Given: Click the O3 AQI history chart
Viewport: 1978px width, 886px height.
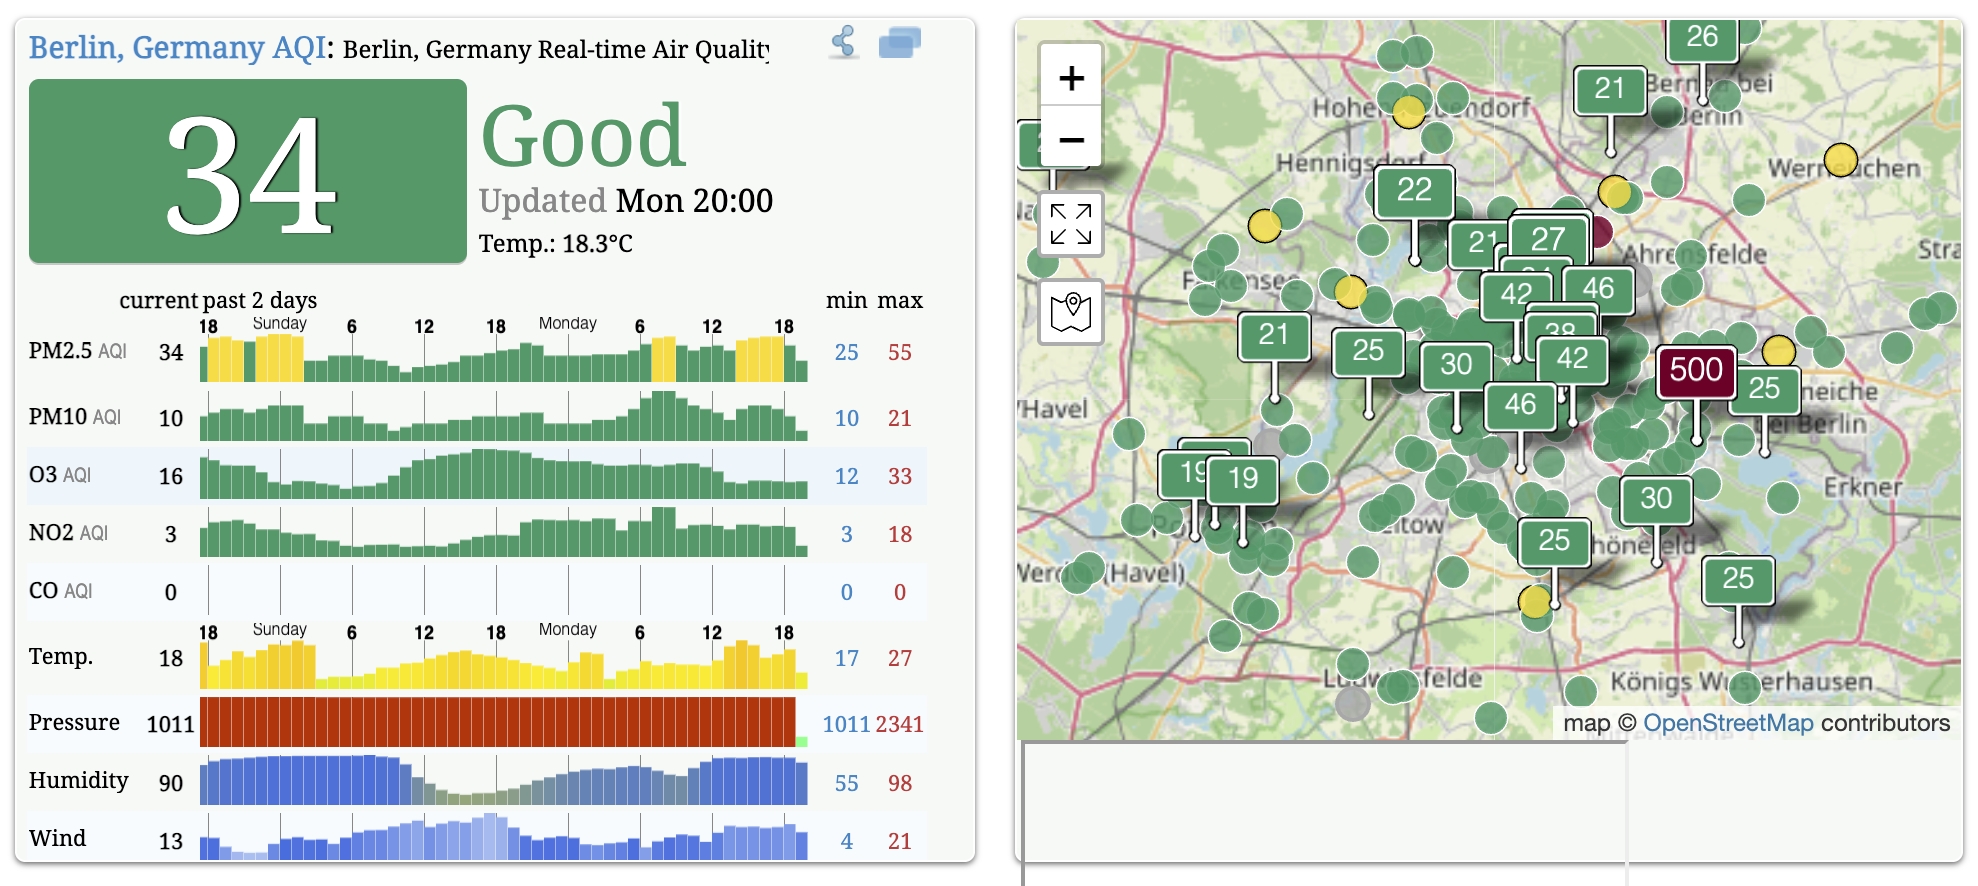Looking at the screenshot, I should [x=503, y=473].
